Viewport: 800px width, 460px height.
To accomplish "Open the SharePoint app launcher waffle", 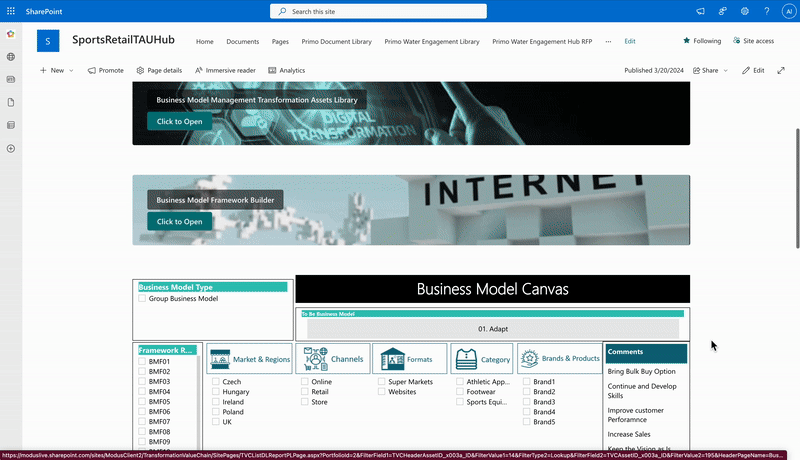I will (x=11, y=11).
